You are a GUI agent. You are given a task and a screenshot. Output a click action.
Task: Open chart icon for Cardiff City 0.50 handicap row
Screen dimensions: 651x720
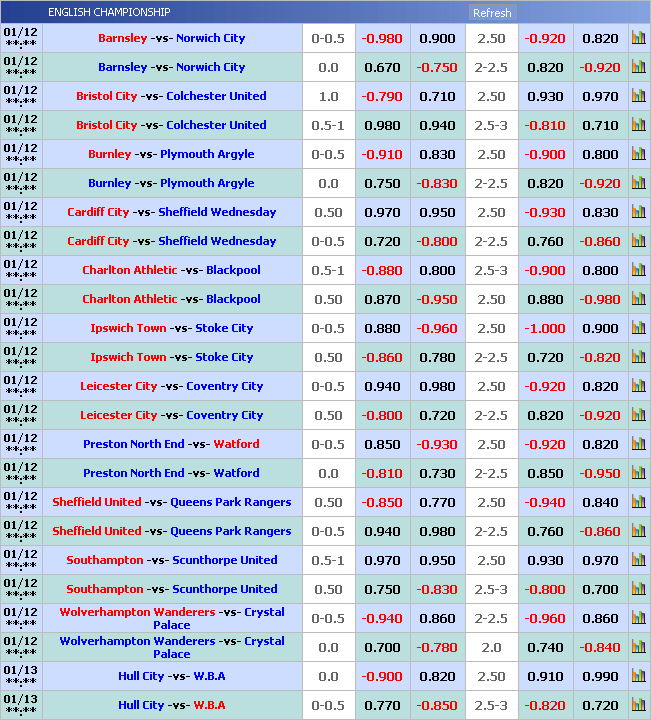pos(638,212)
